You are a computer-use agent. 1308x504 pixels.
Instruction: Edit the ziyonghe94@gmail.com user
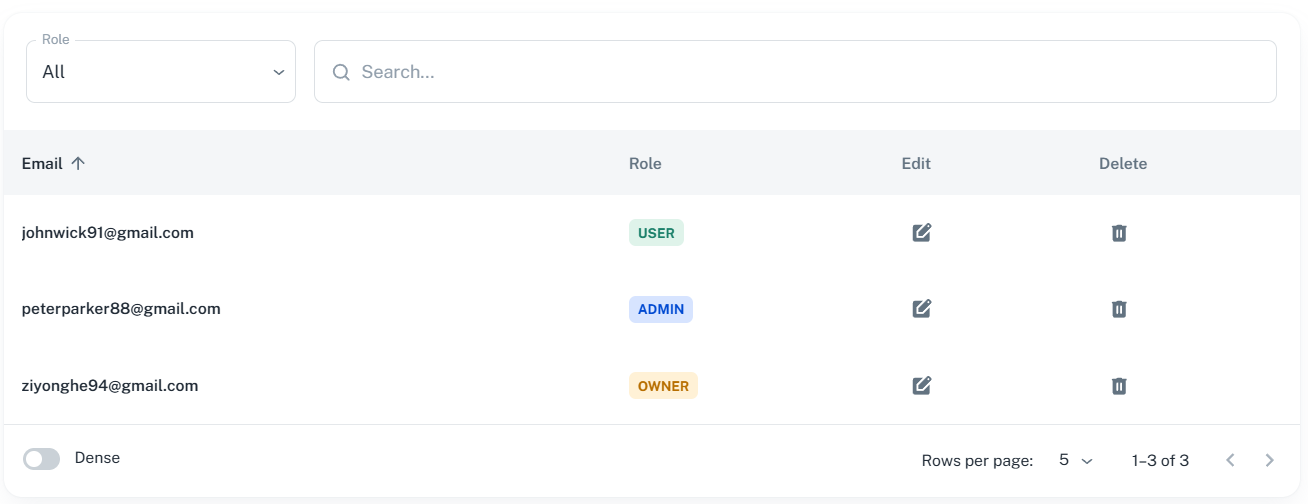[922, 385]
